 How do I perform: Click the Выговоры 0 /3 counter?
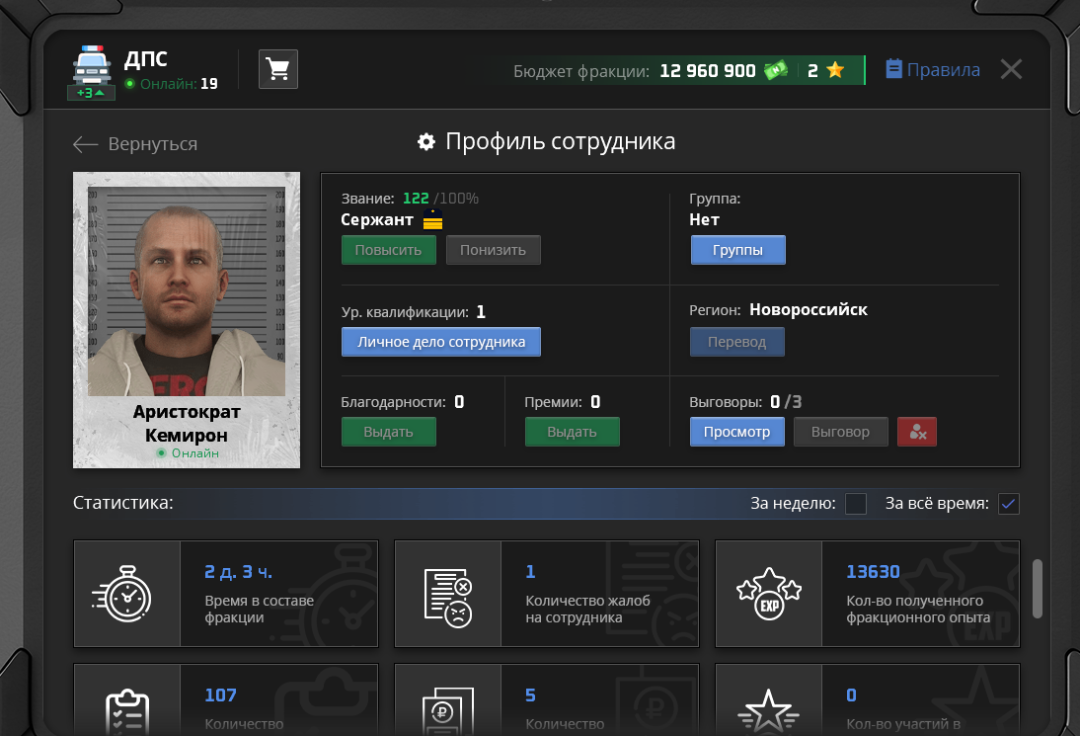[746, 402]
